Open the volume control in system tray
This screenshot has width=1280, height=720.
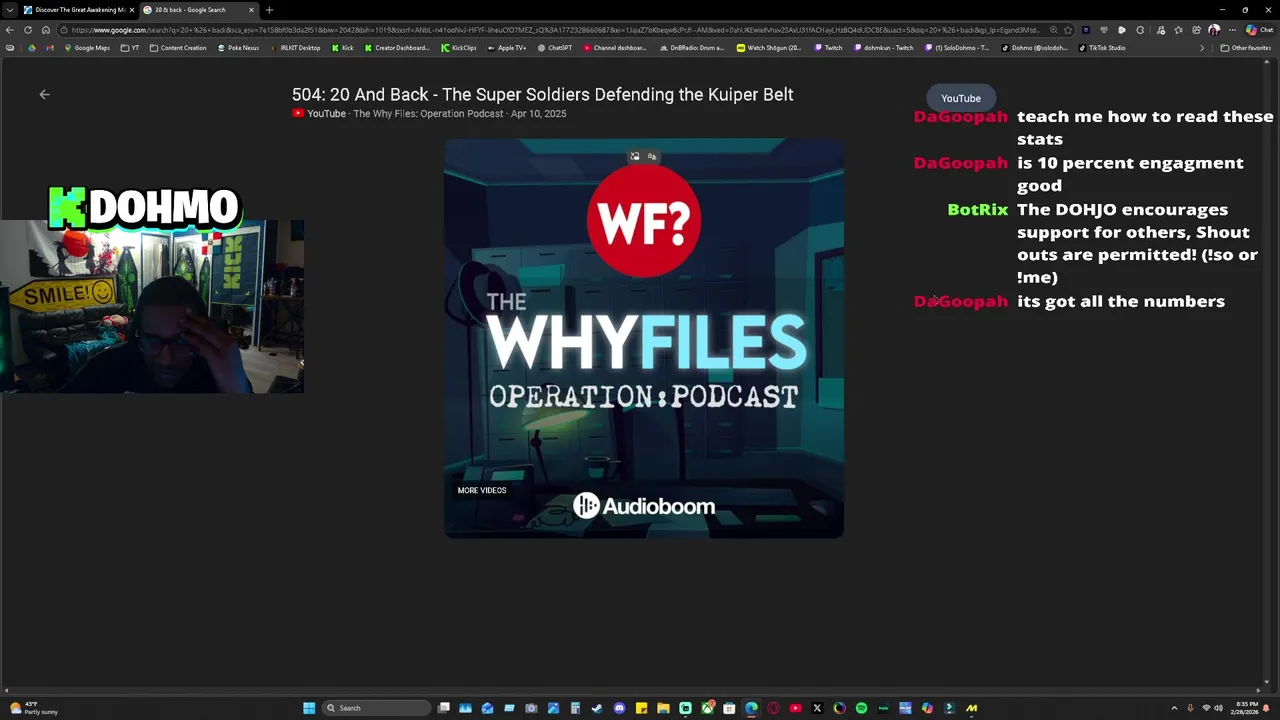coord(1218,708)
